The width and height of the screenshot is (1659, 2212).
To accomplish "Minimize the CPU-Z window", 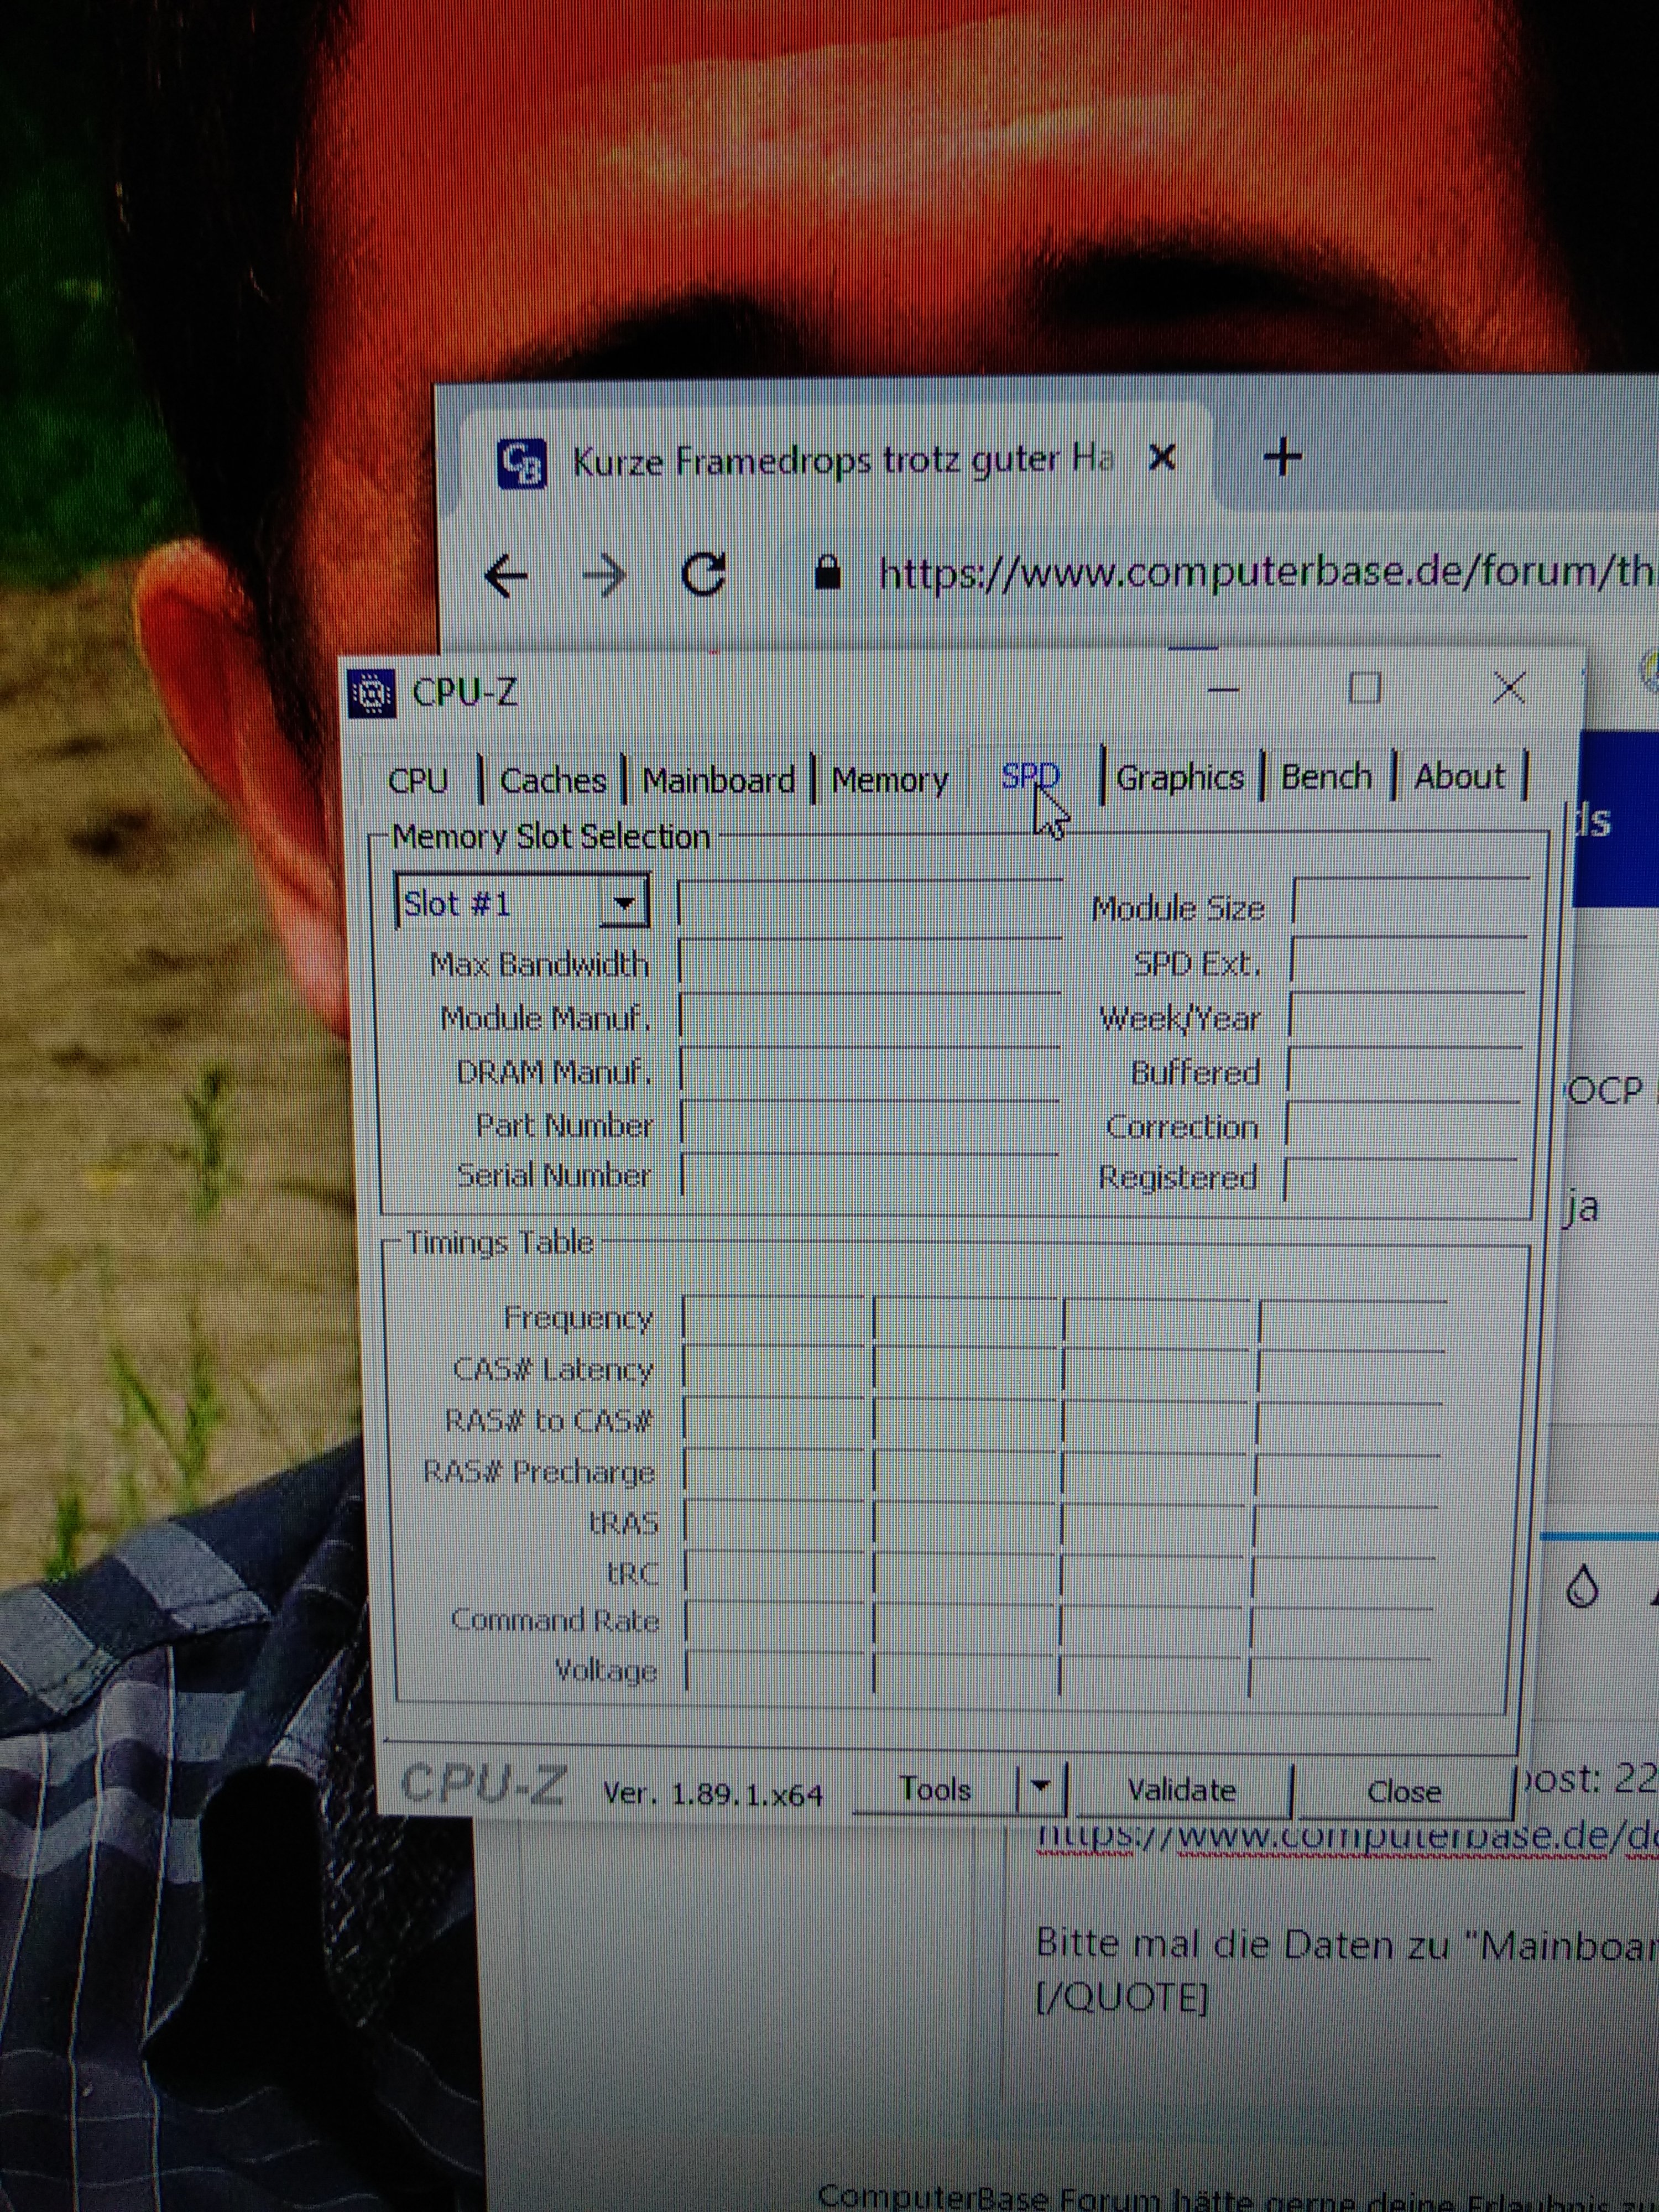I will coord(1223,690).
